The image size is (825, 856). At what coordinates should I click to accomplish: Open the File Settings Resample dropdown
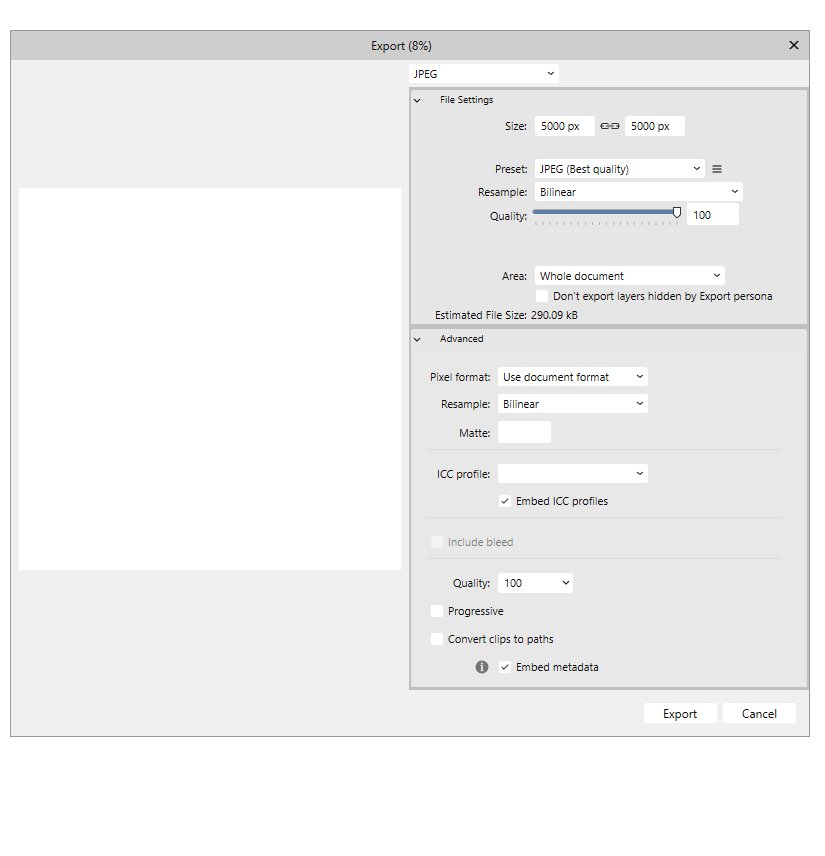(638, 192)
